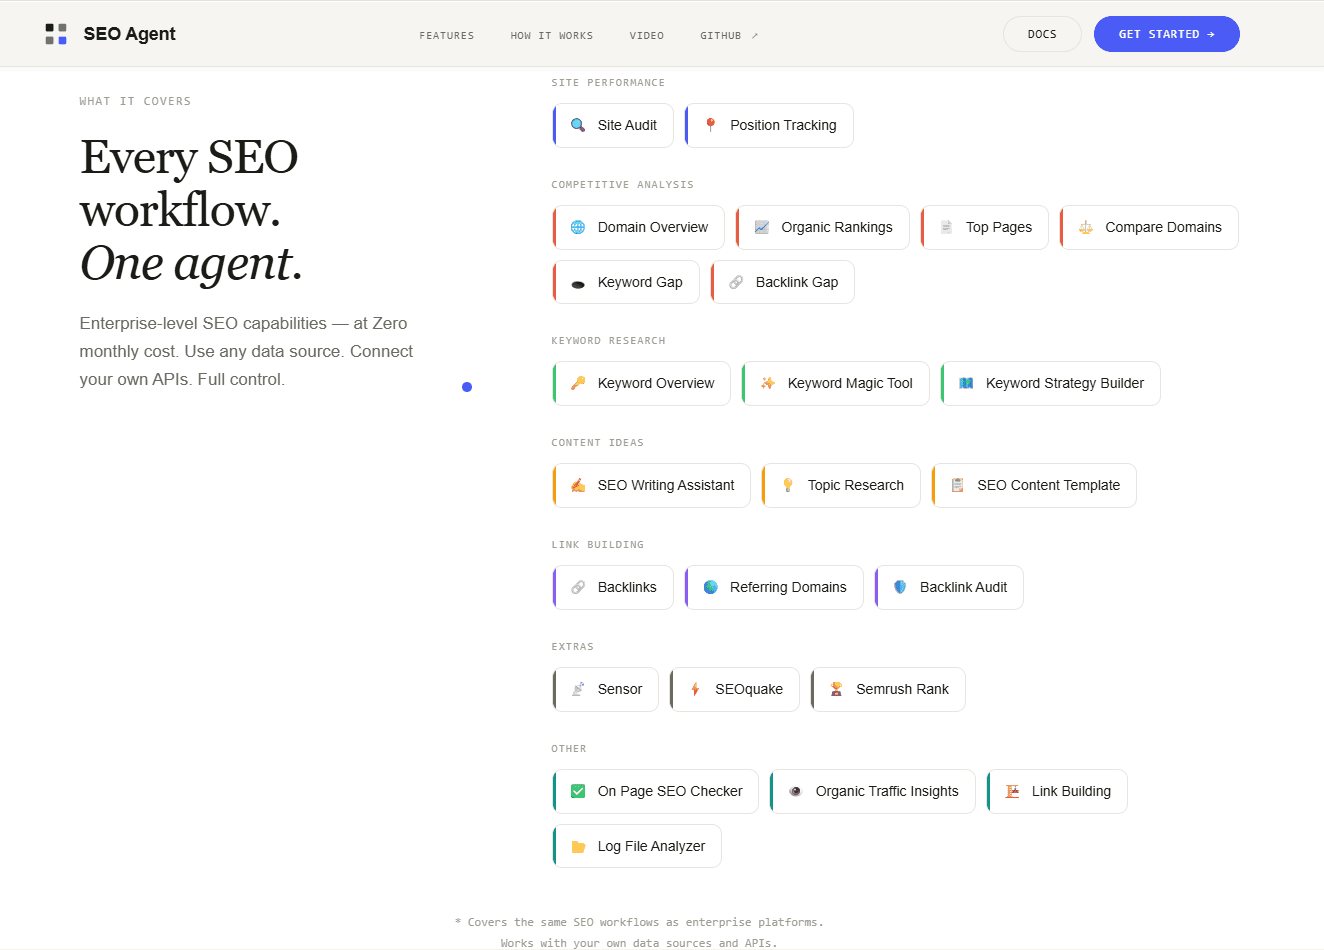Choose the Domain Overview label
This screenshot has height=950, width=1324.
653,227
